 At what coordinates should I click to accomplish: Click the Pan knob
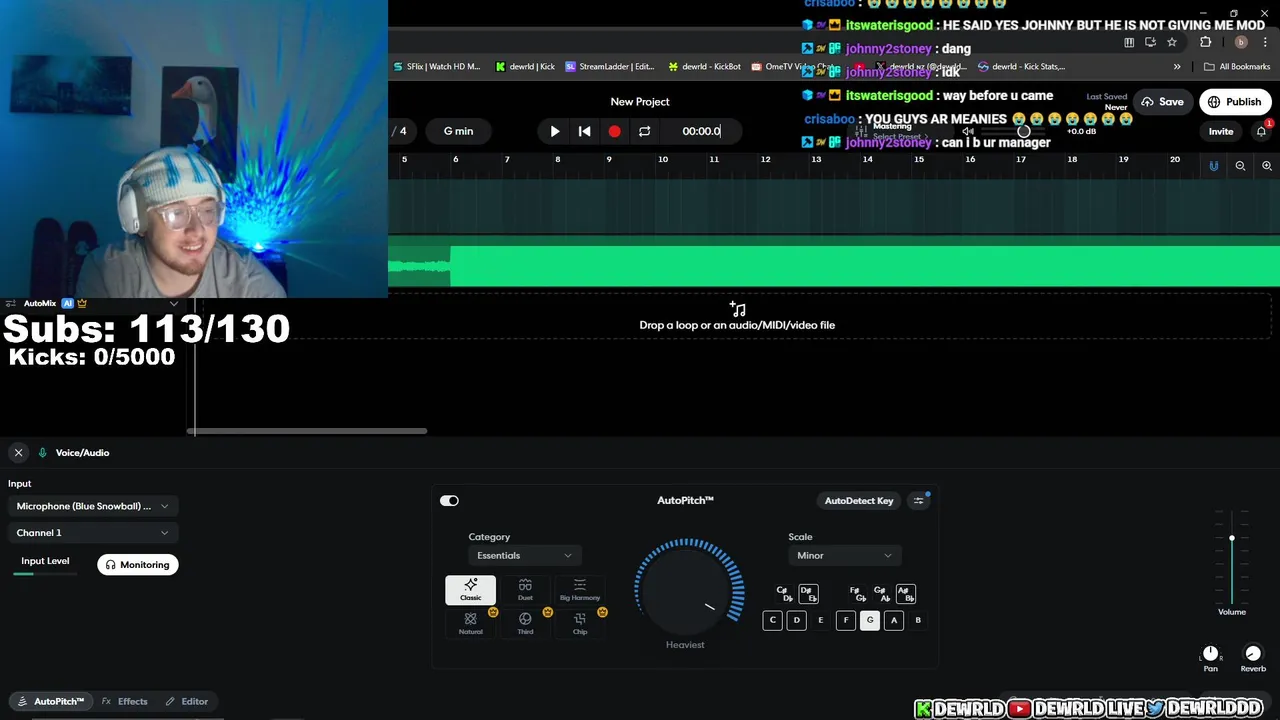(x=1211, y=654)
